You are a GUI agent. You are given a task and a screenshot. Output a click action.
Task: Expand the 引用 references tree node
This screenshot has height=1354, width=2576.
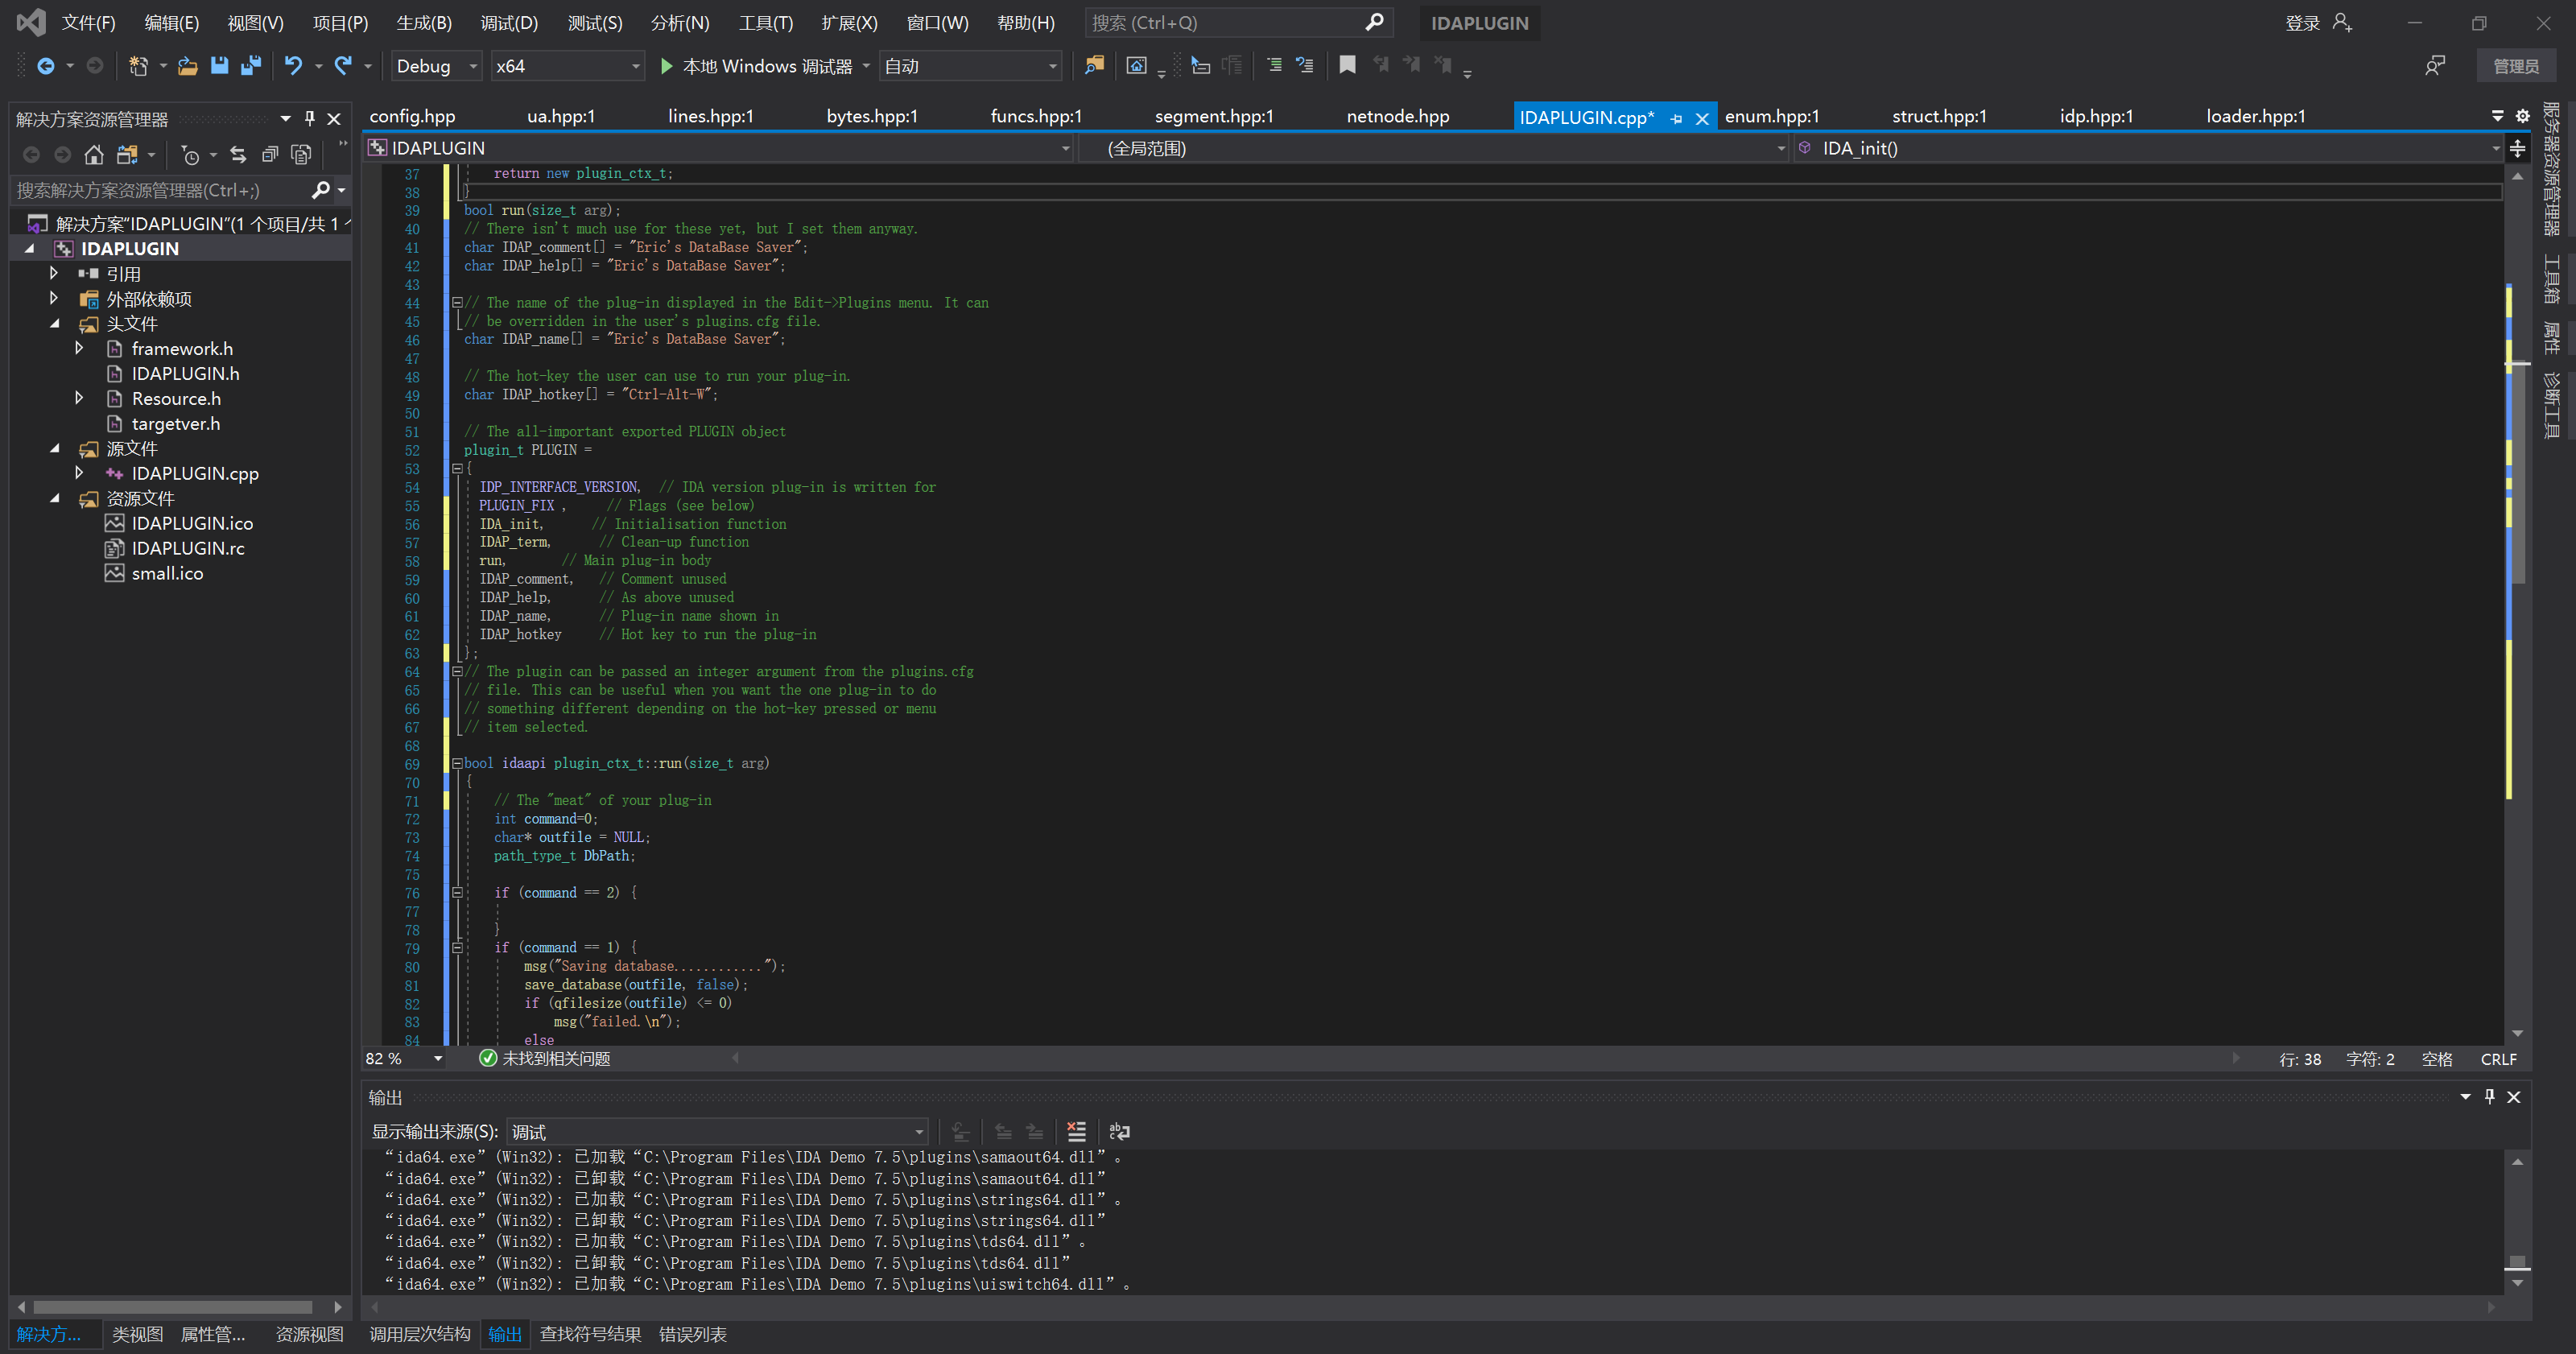coord(54,273)
